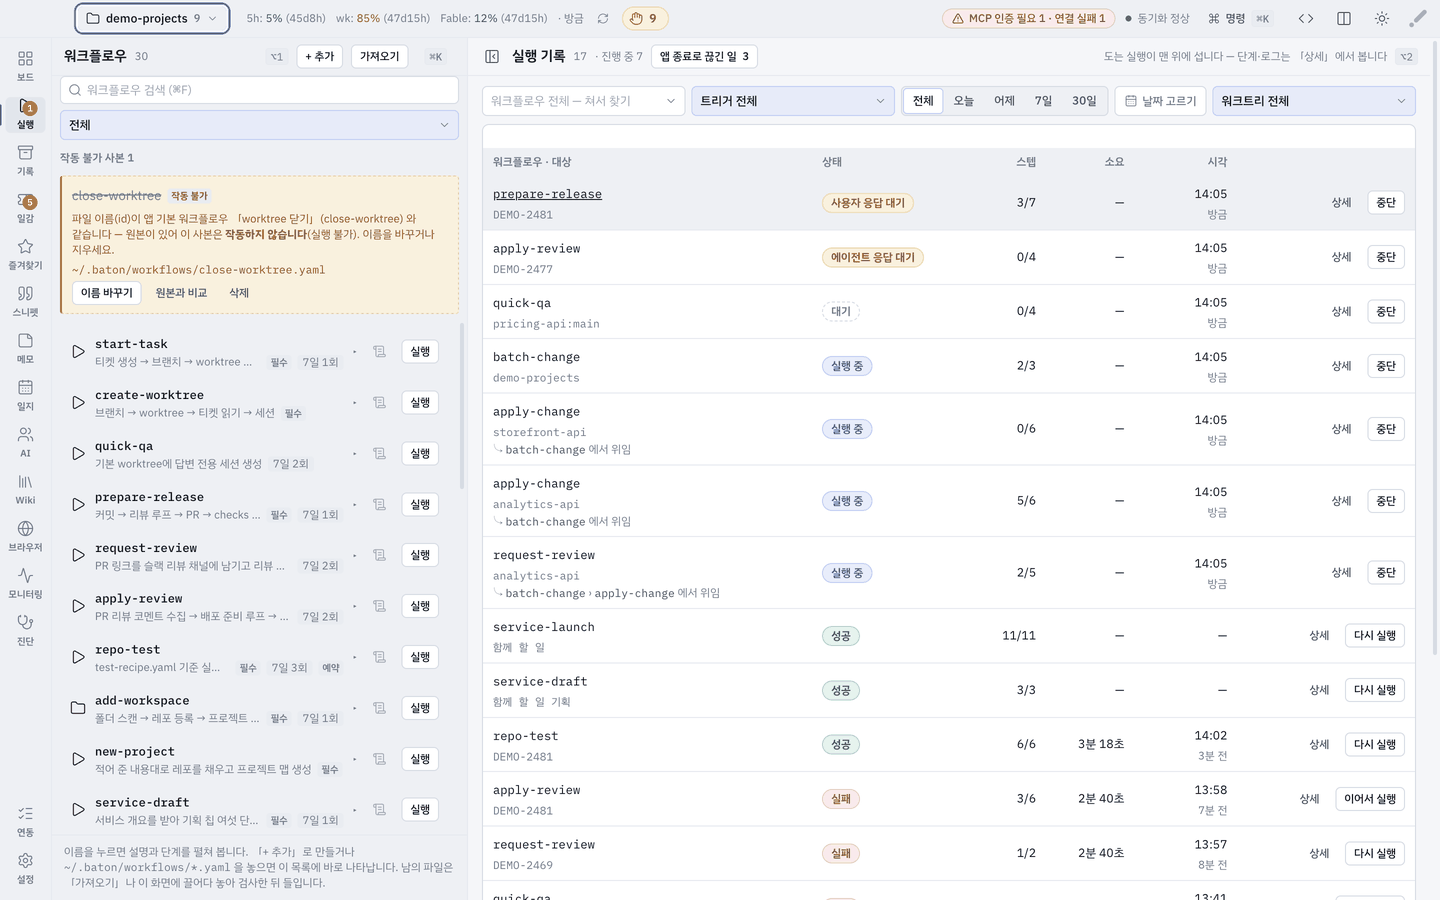Open the 보드 board view in sidebar
The height and width of the screenshot is (900, 1440).
click(x=25, y=66)
